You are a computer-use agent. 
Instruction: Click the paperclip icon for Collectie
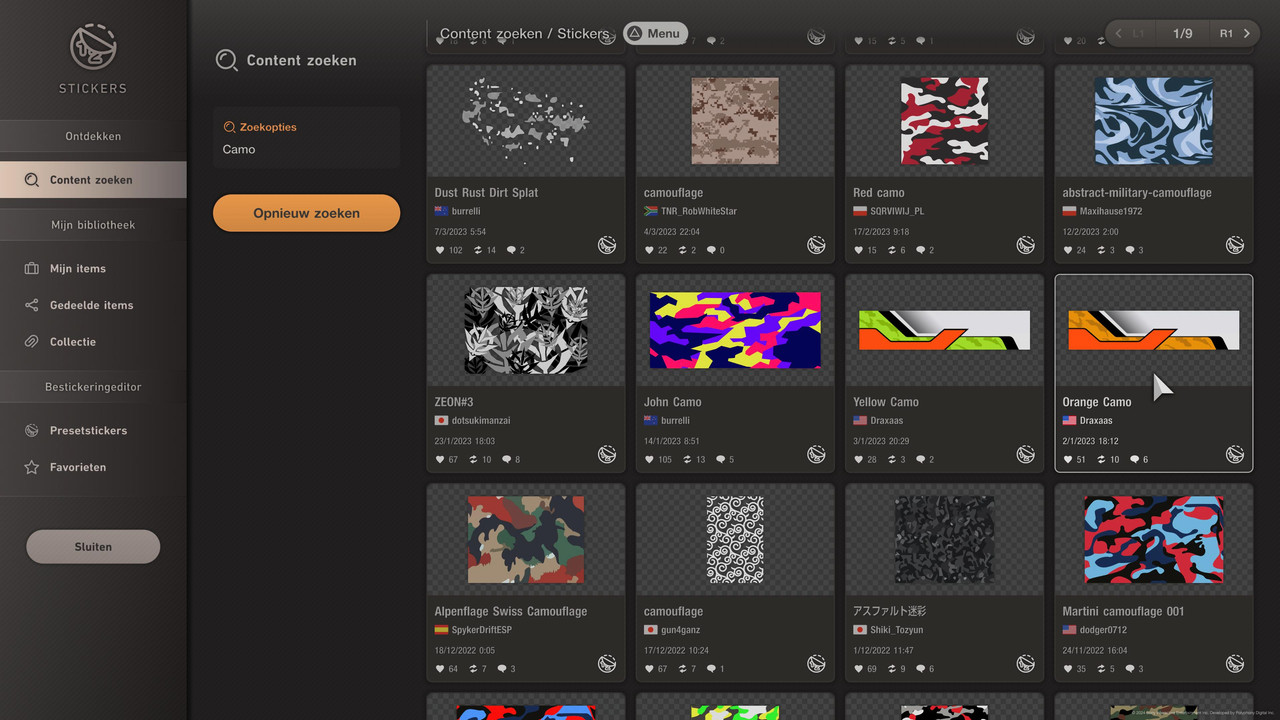coord(31,342)
